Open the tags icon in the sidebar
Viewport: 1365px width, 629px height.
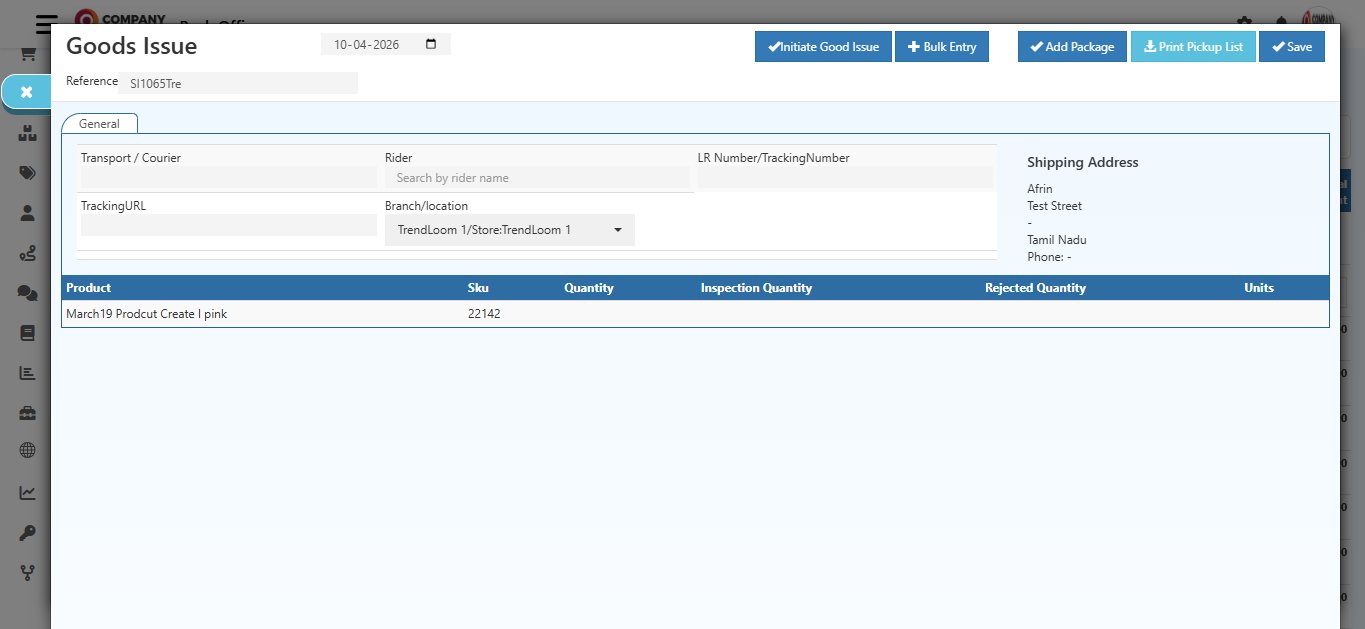pyautogui.click(x=26, y=172)
